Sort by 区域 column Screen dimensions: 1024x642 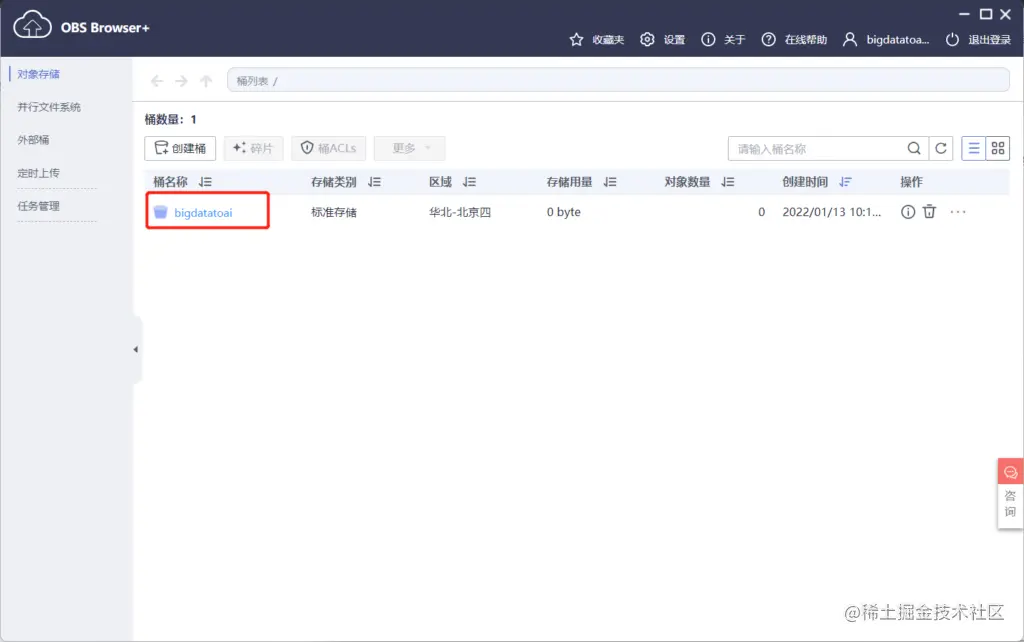point(470,182)
